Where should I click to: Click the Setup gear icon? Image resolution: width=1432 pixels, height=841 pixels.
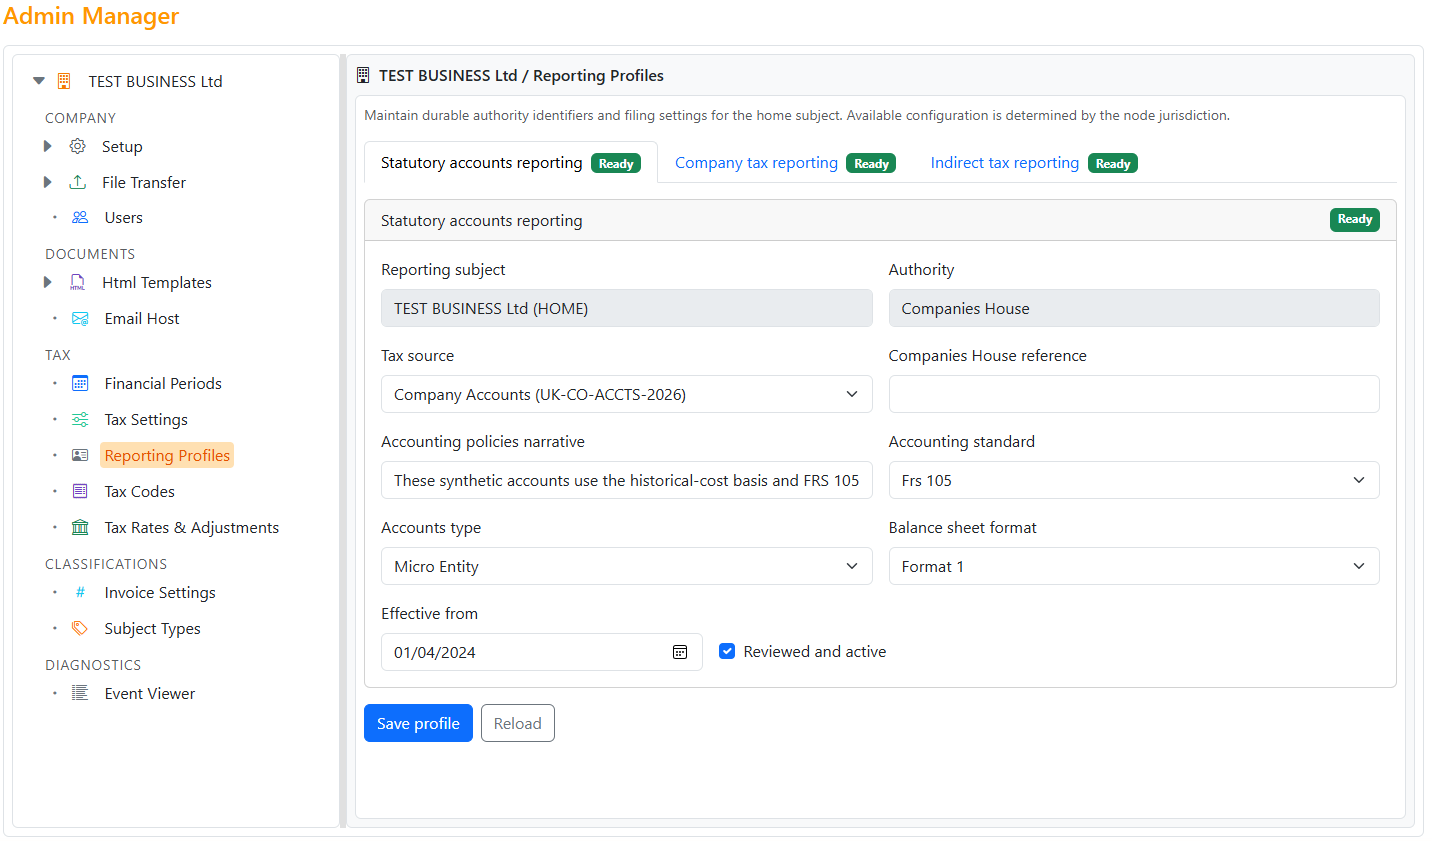[77, 146]
